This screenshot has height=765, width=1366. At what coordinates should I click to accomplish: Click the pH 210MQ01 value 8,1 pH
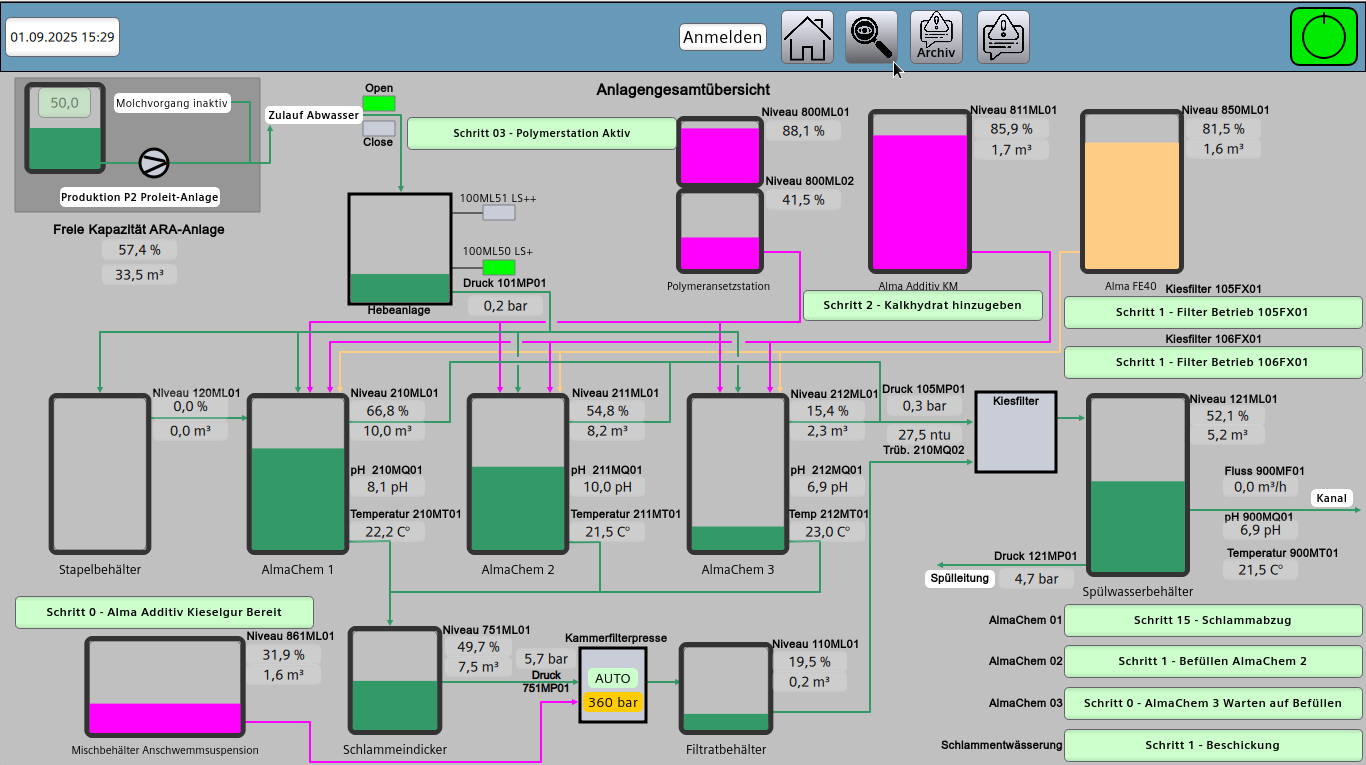pos(388,488)
